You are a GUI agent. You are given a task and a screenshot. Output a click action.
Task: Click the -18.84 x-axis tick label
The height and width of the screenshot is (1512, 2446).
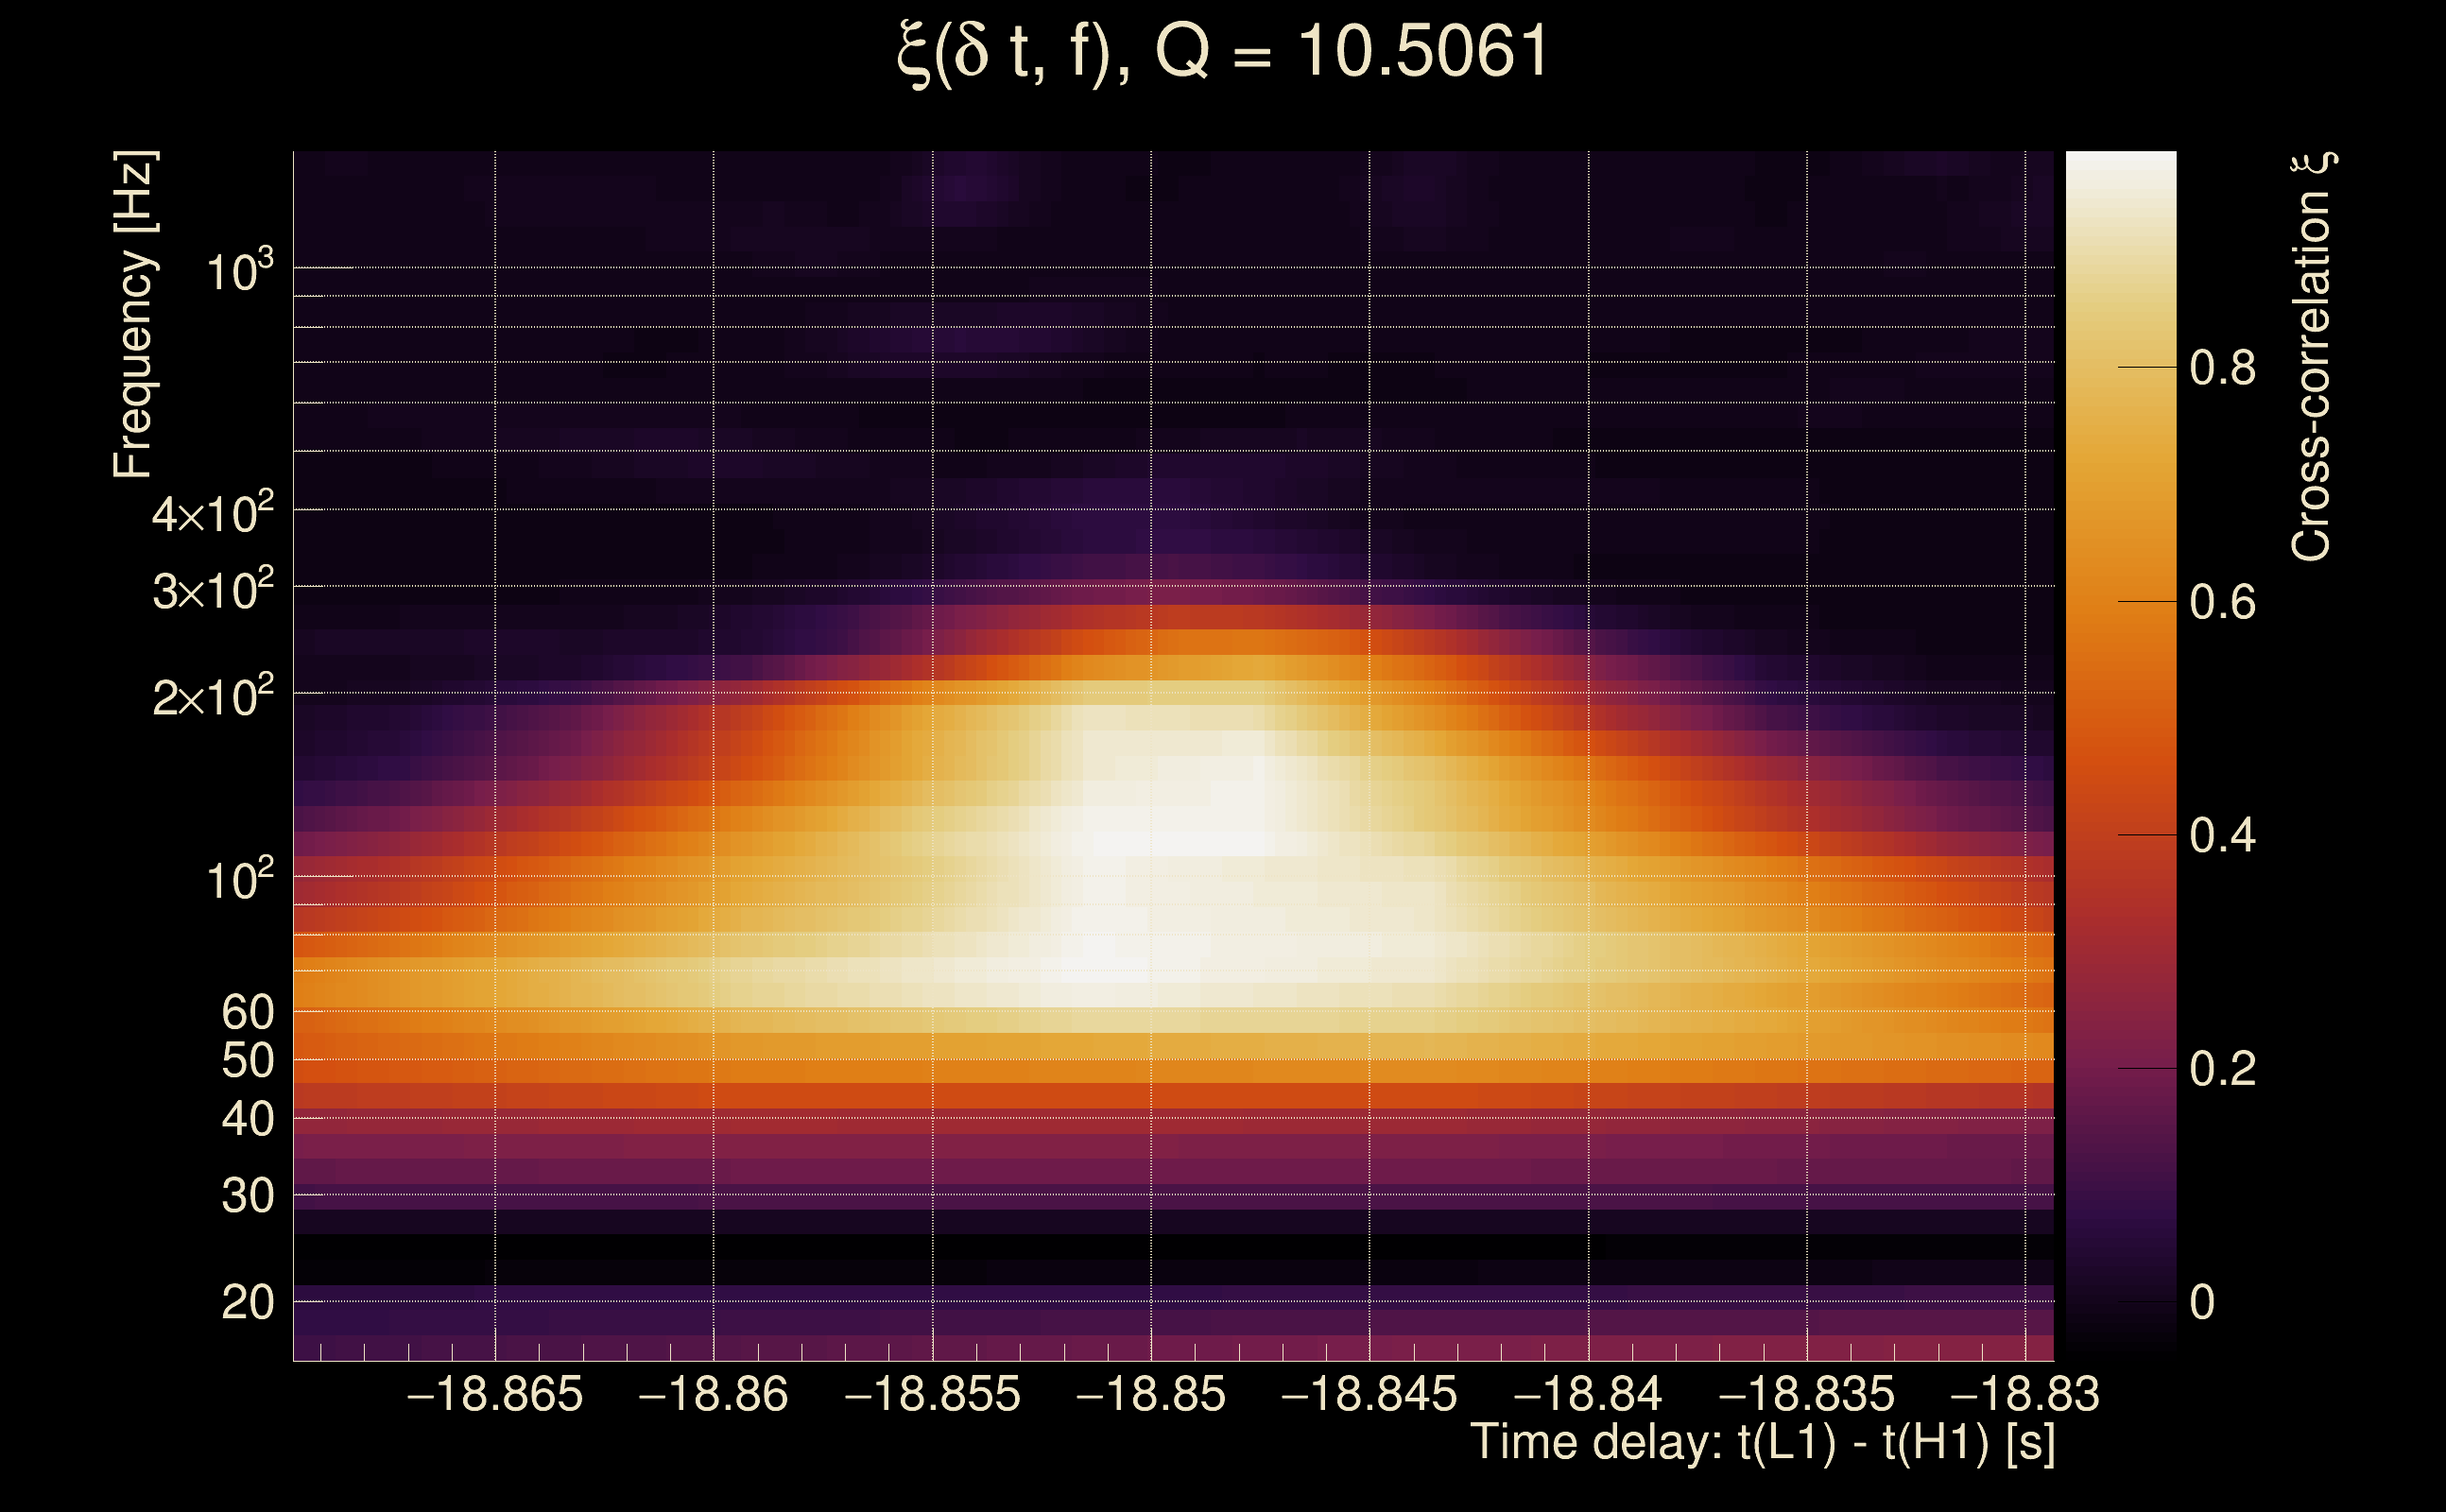tap(1588, 1394)
